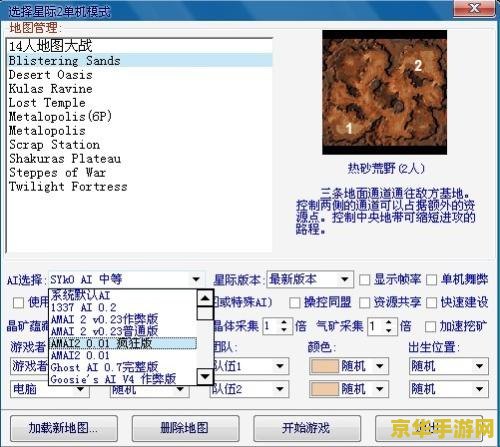Viewport: 500px width, 447px height.
Task: Choose the Steppes of War map
Action: 139,173
